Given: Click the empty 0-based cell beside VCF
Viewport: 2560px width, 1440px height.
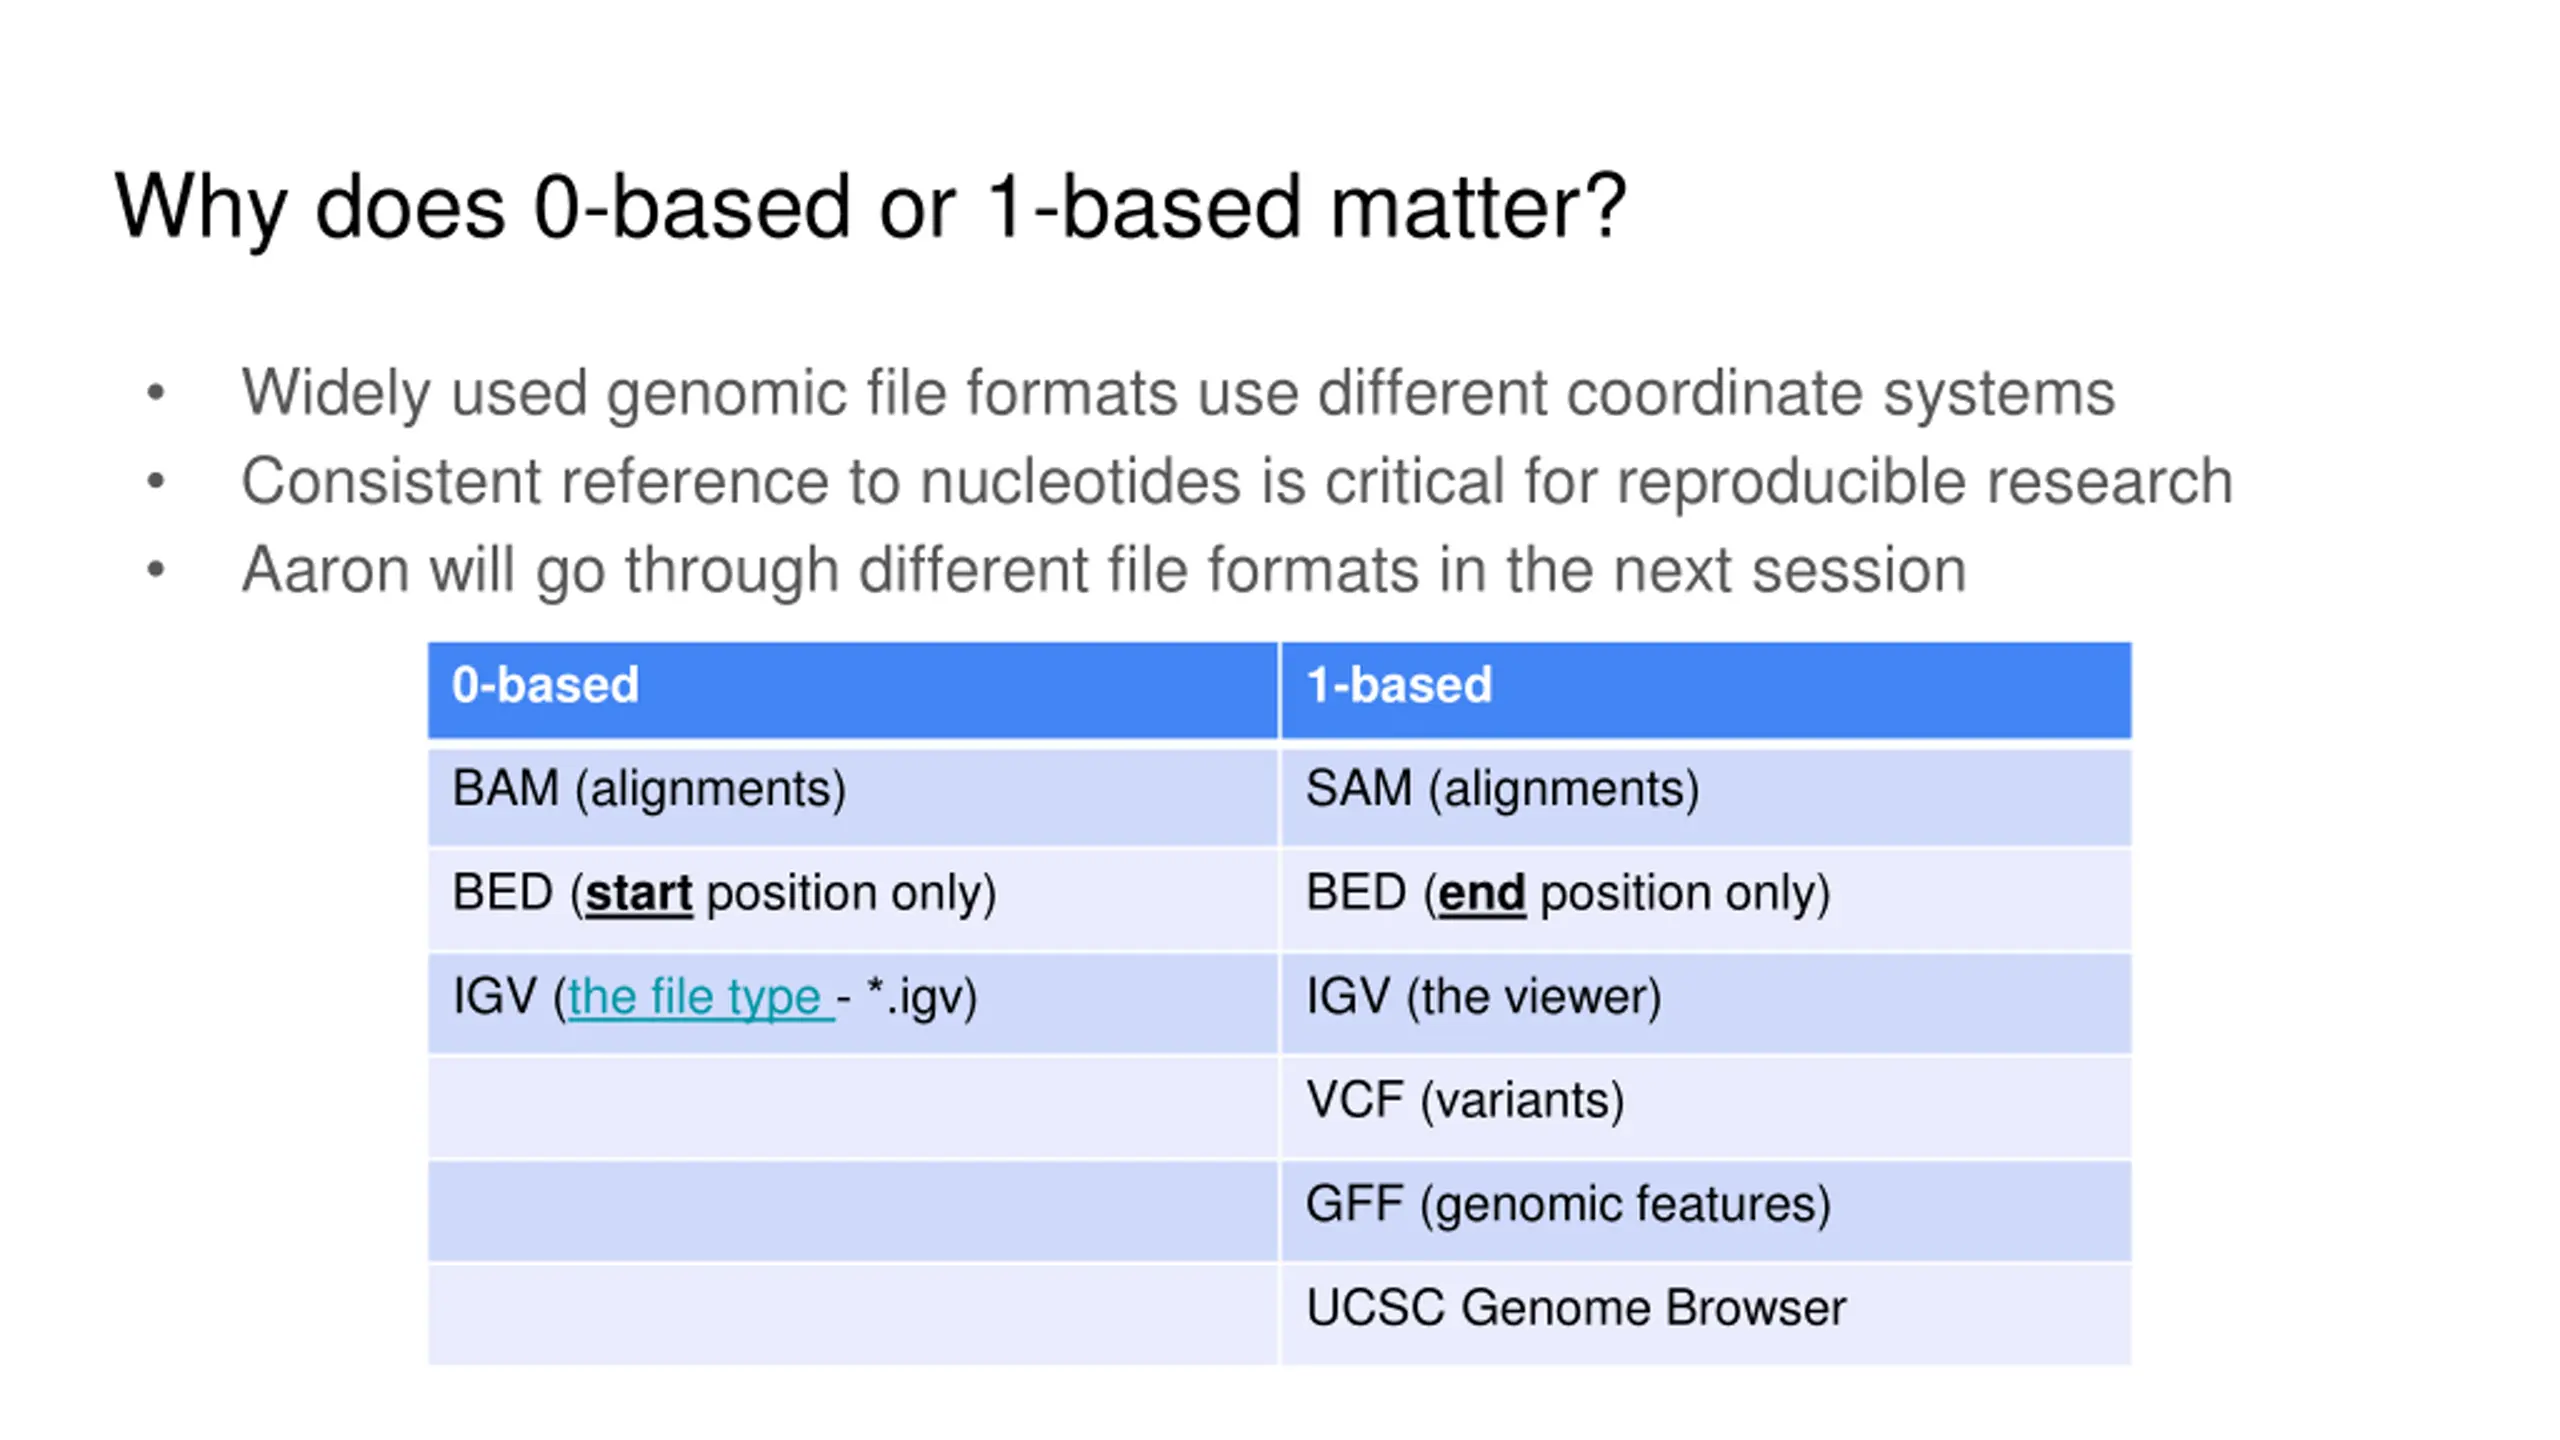Looking at the screenshot, I should (852, 1107).
